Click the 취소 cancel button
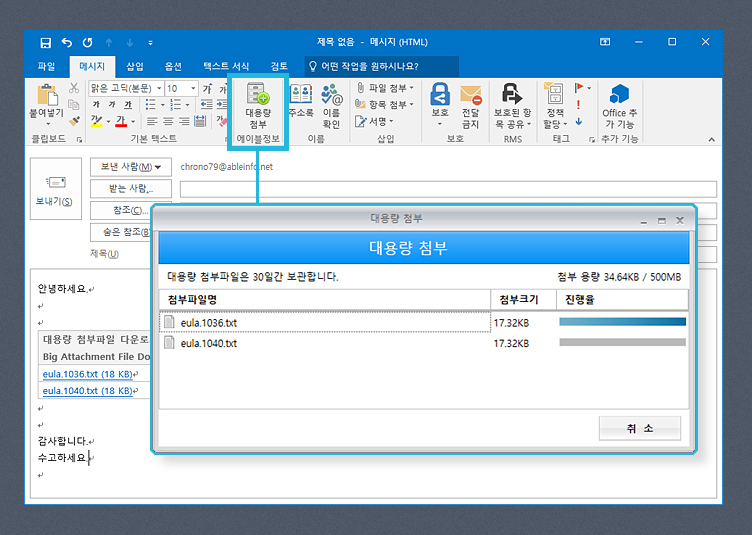The width and height of the screenshot is (752, 535). pyautogui.click(x=640, y=428)
